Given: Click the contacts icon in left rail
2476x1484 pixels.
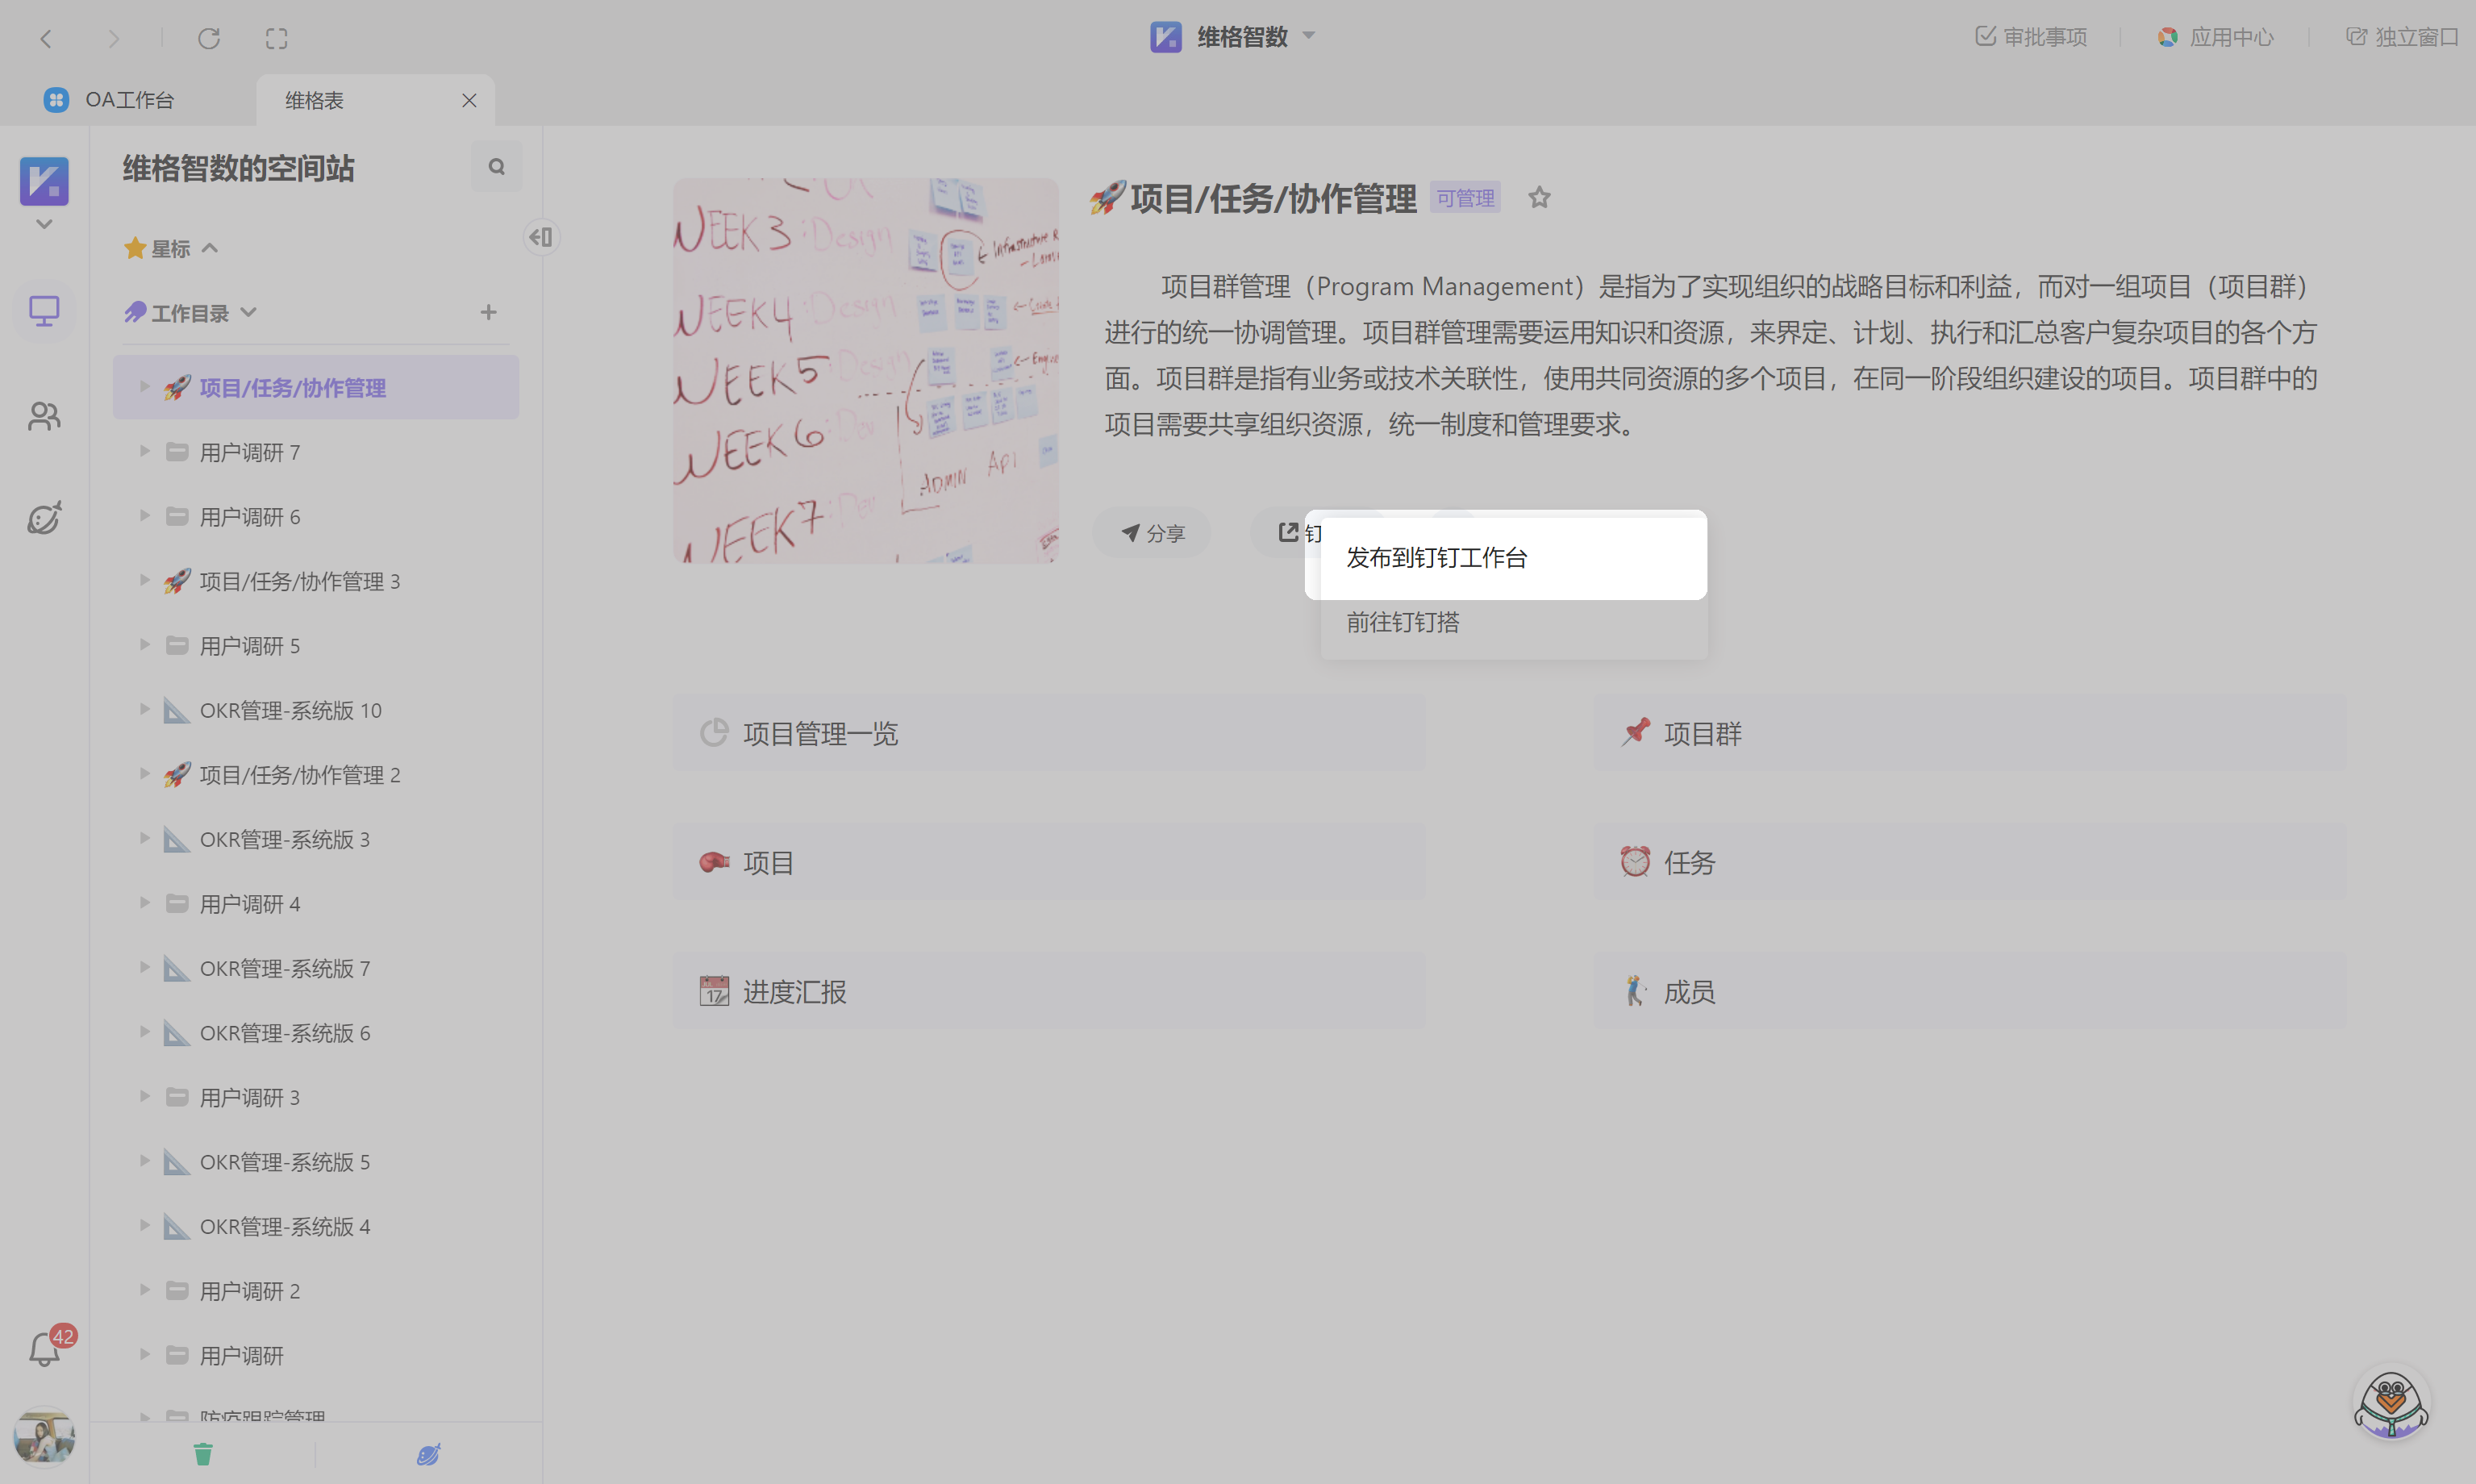Looking at the screenshot, I should pyautogui.click(x=44, y=416).
